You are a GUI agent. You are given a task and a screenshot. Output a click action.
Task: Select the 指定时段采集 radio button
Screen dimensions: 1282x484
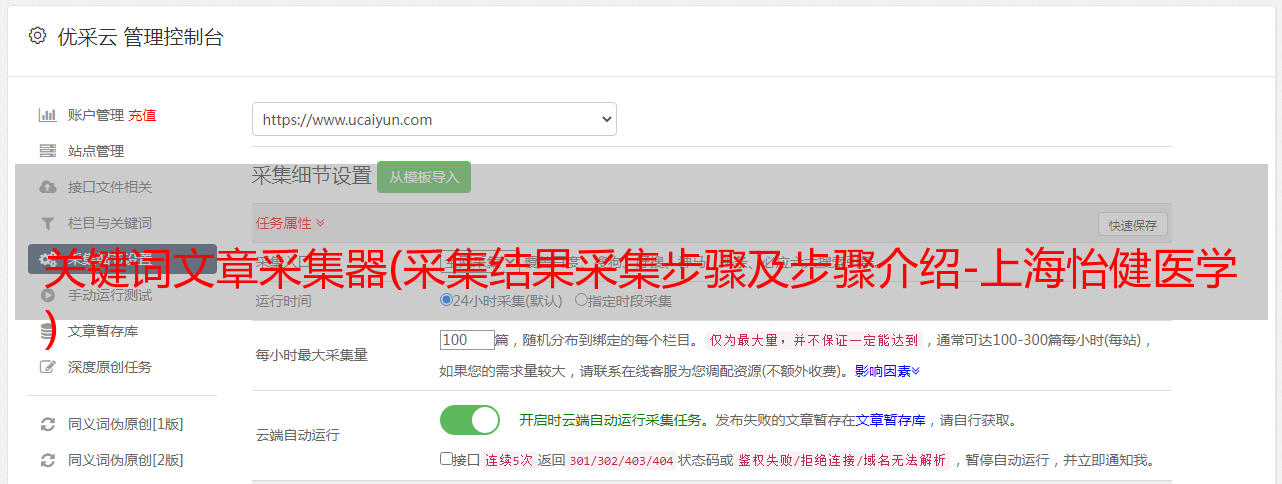click(x=581, y=300)
